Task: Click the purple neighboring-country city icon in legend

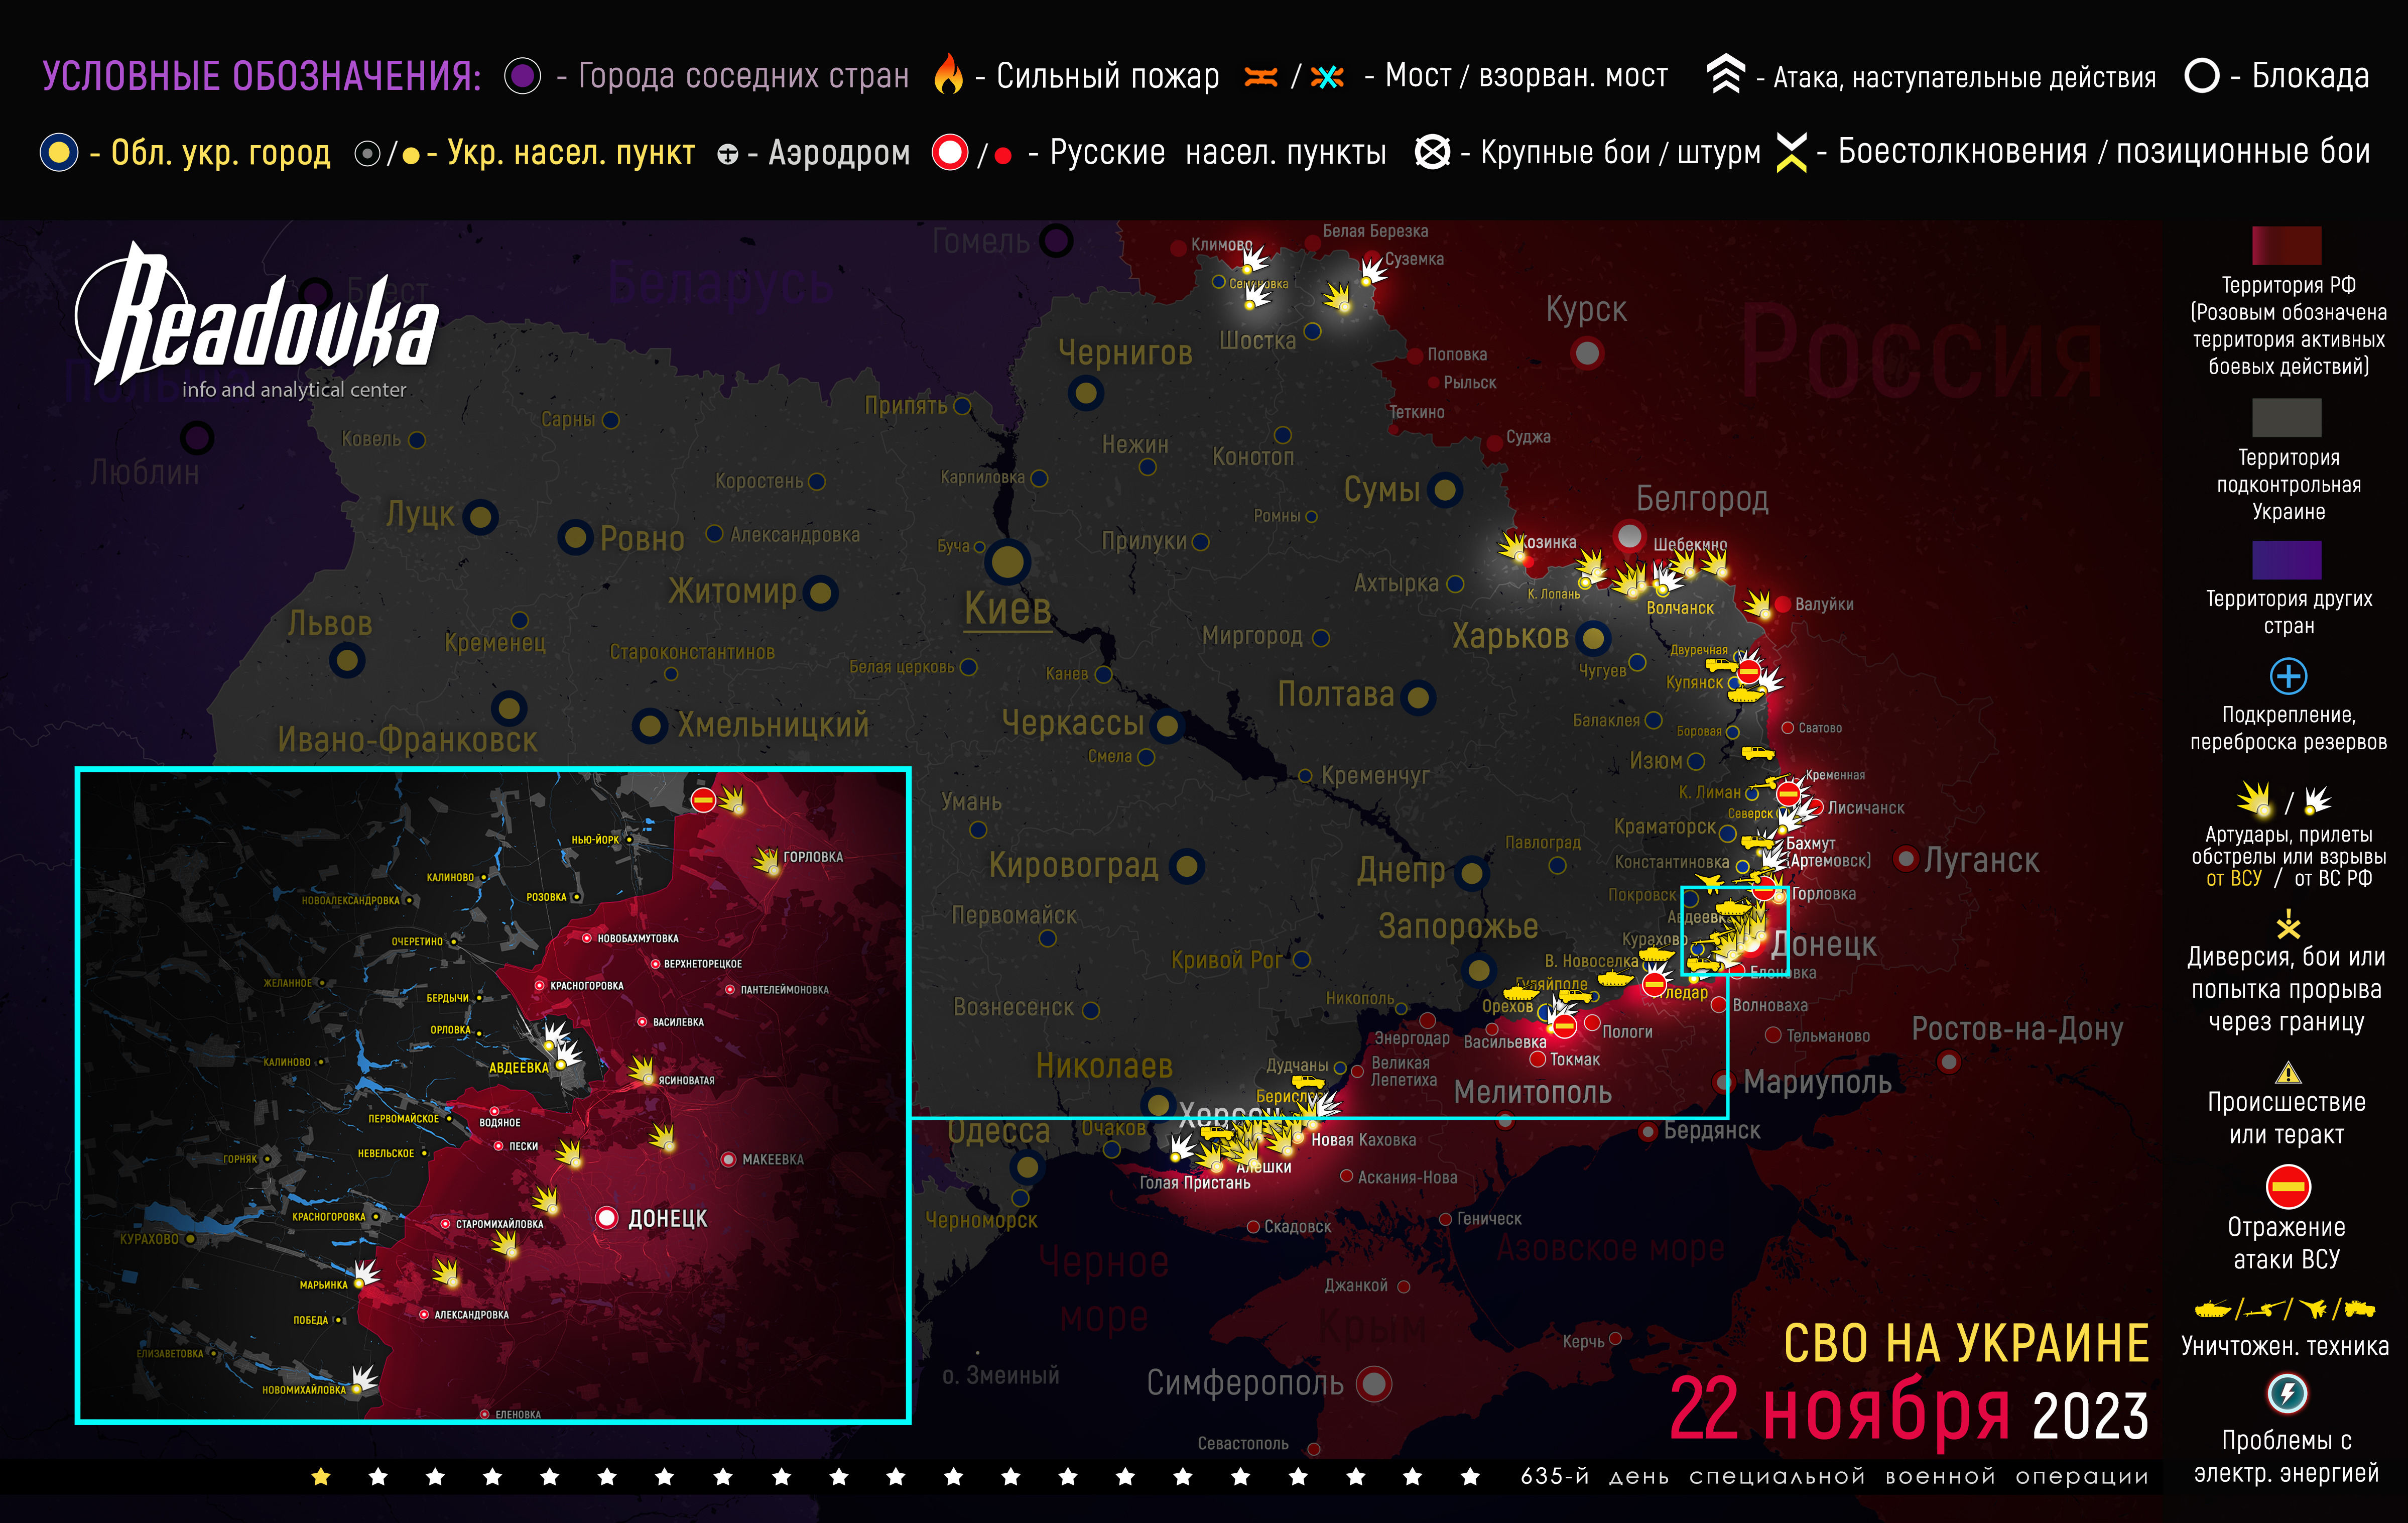Action: click(522, 75)
